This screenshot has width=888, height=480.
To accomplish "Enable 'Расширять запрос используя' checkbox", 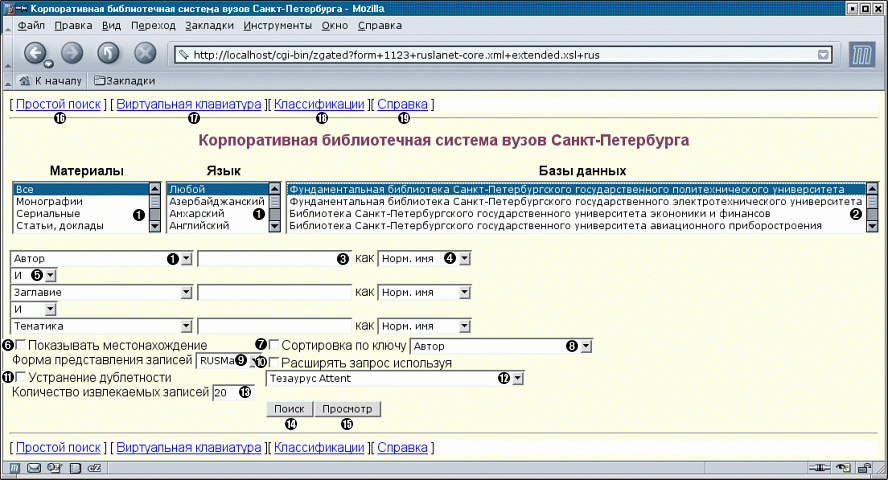I will coord(274,362).
